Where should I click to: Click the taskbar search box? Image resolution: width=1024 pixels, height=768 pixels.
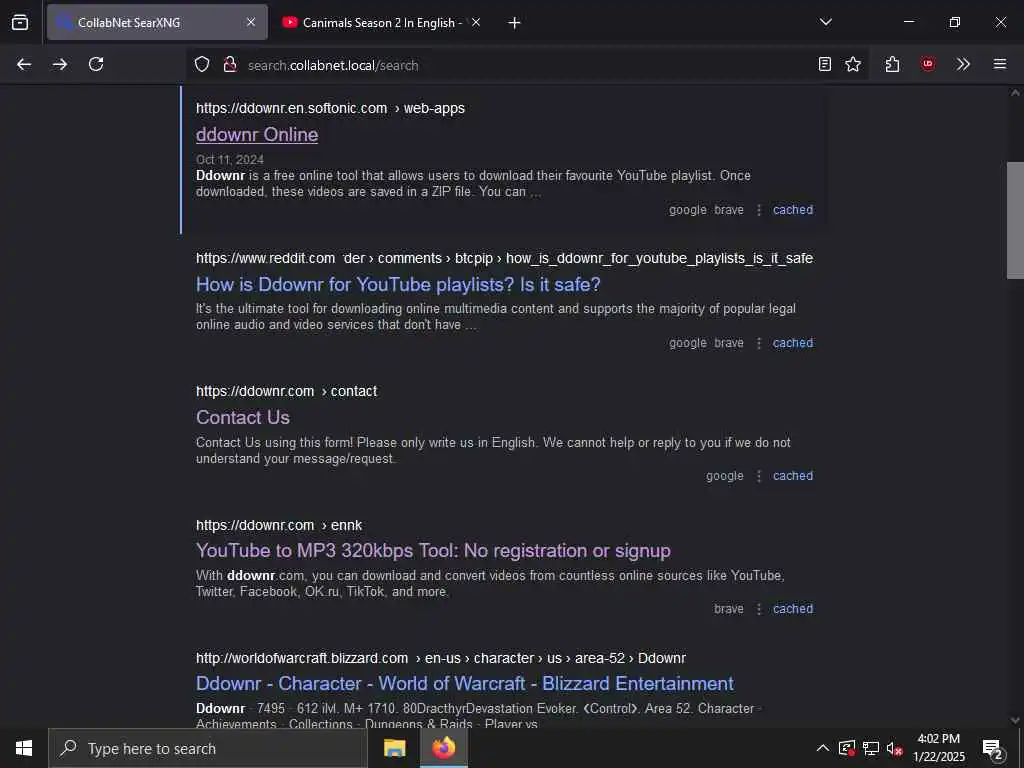(208, 748)
